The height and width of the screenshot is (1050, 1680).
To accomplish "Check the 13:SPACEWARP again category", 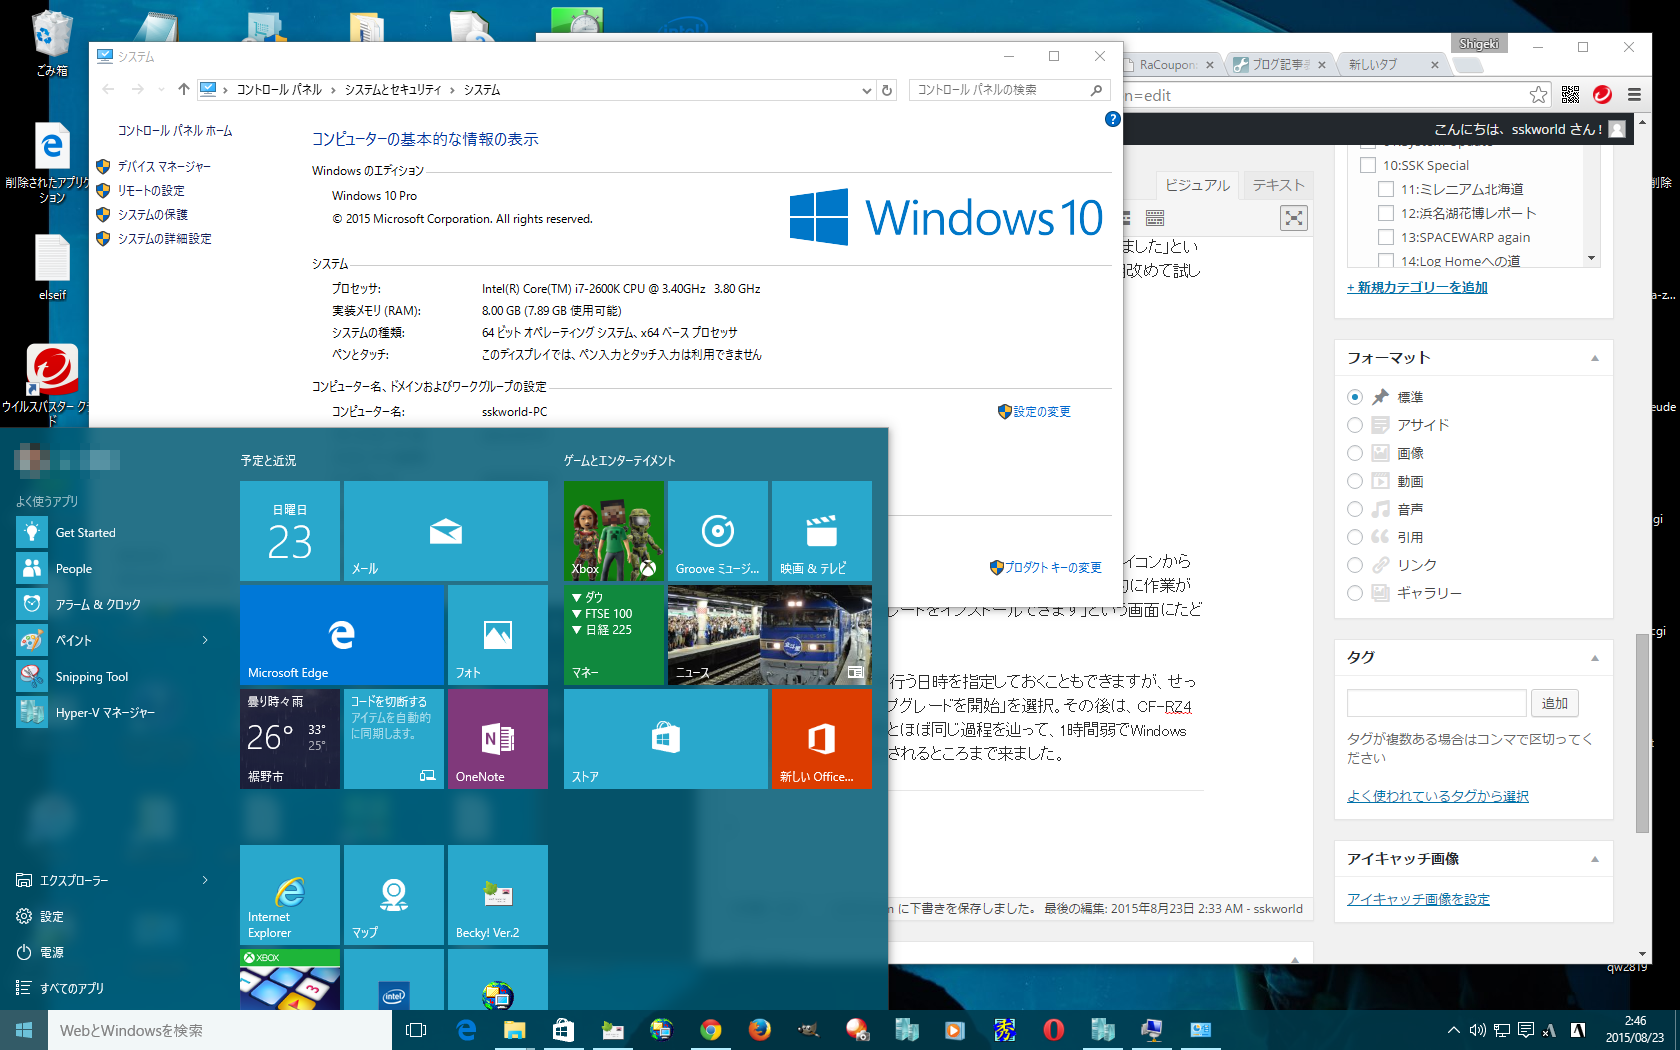I will (x=1386, y=237).
